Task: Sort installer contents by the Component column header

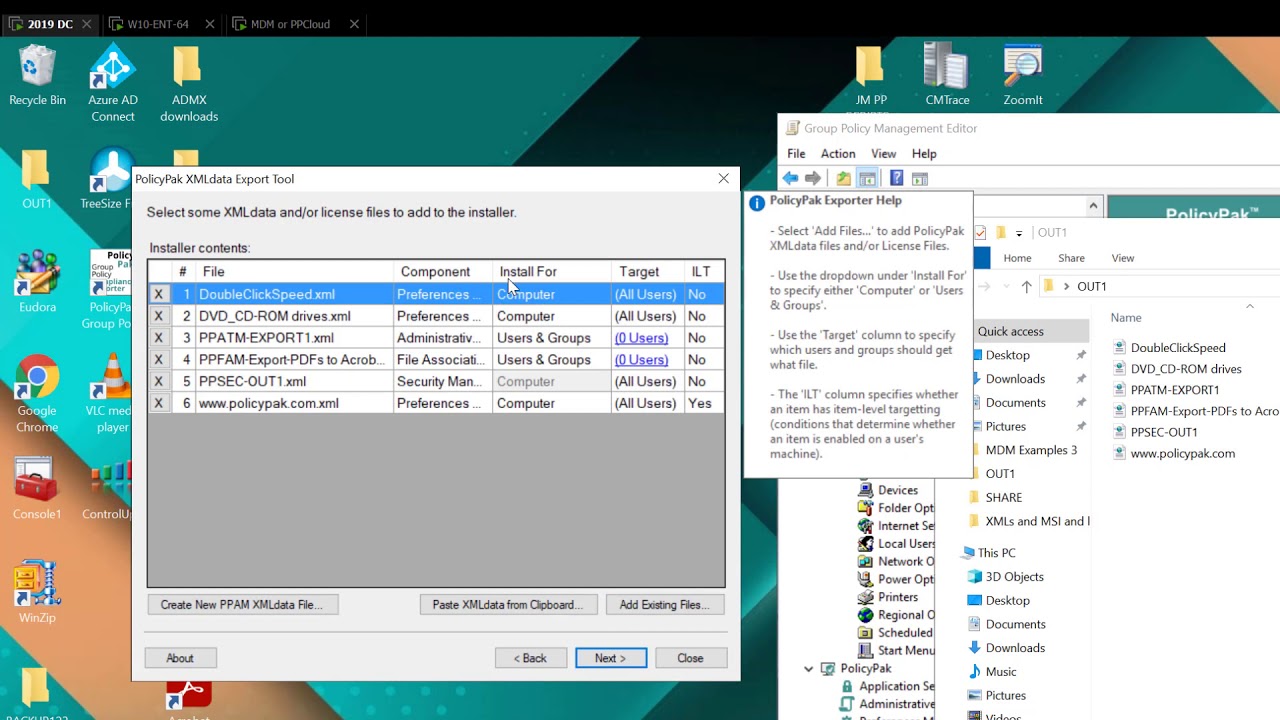Action: tap(443, 272)
